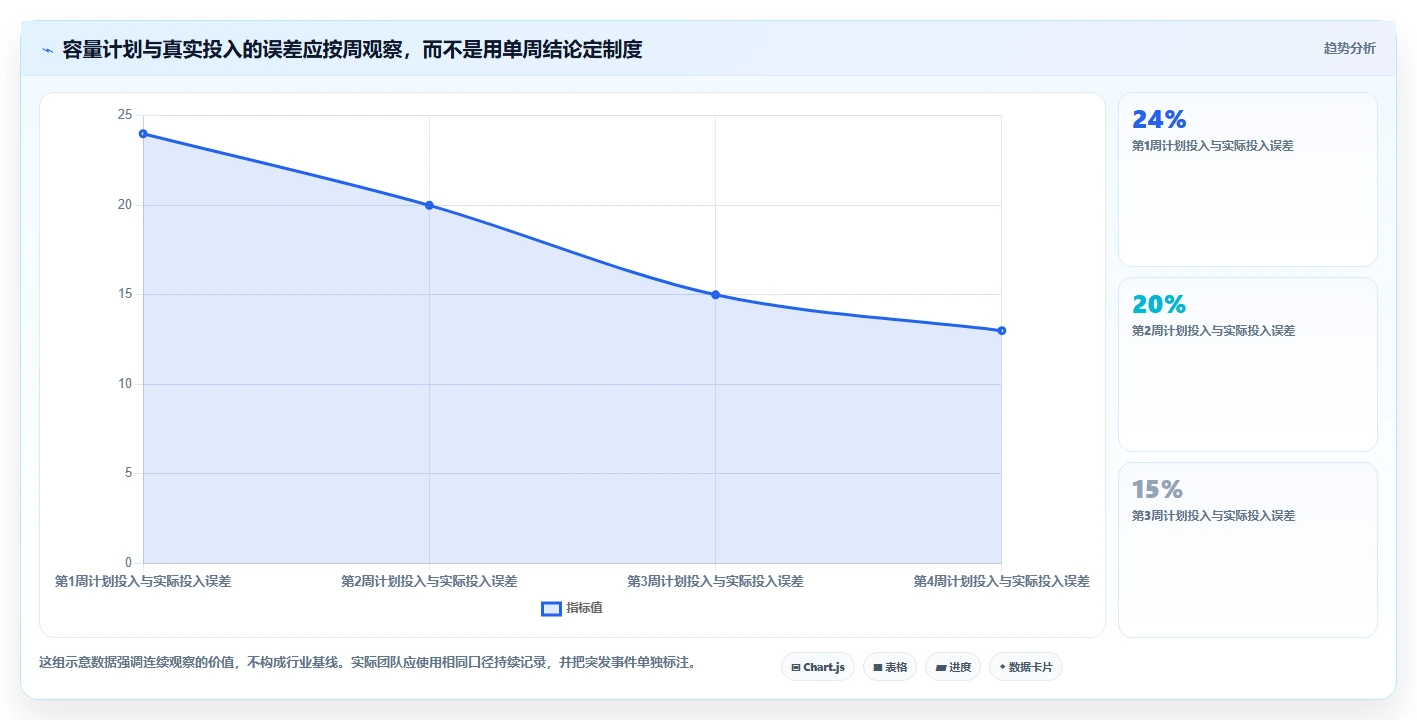Click the 第2周计划投入与实际投入误差 card caption
The image size is (1417, 720).
point(1213,331)
